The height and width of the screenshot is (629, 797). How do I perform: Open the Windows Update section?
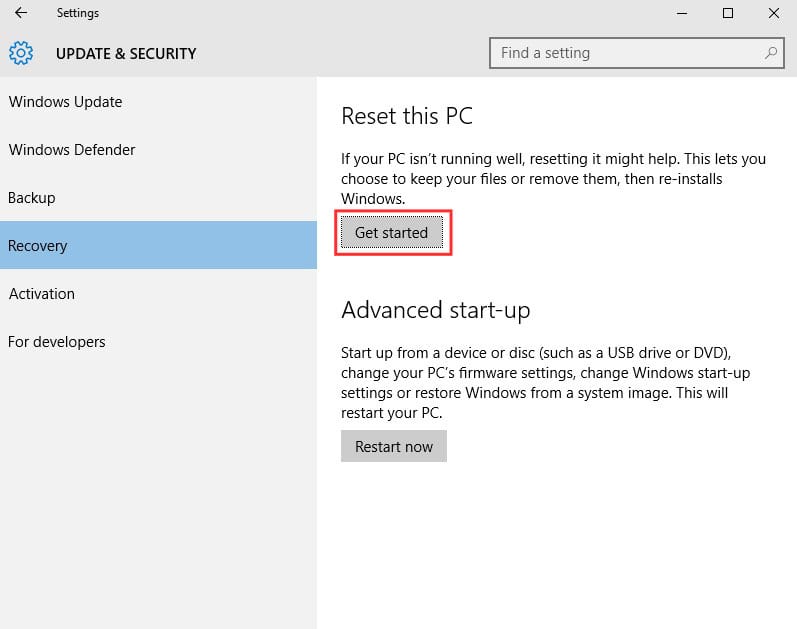tap(65, 102)
